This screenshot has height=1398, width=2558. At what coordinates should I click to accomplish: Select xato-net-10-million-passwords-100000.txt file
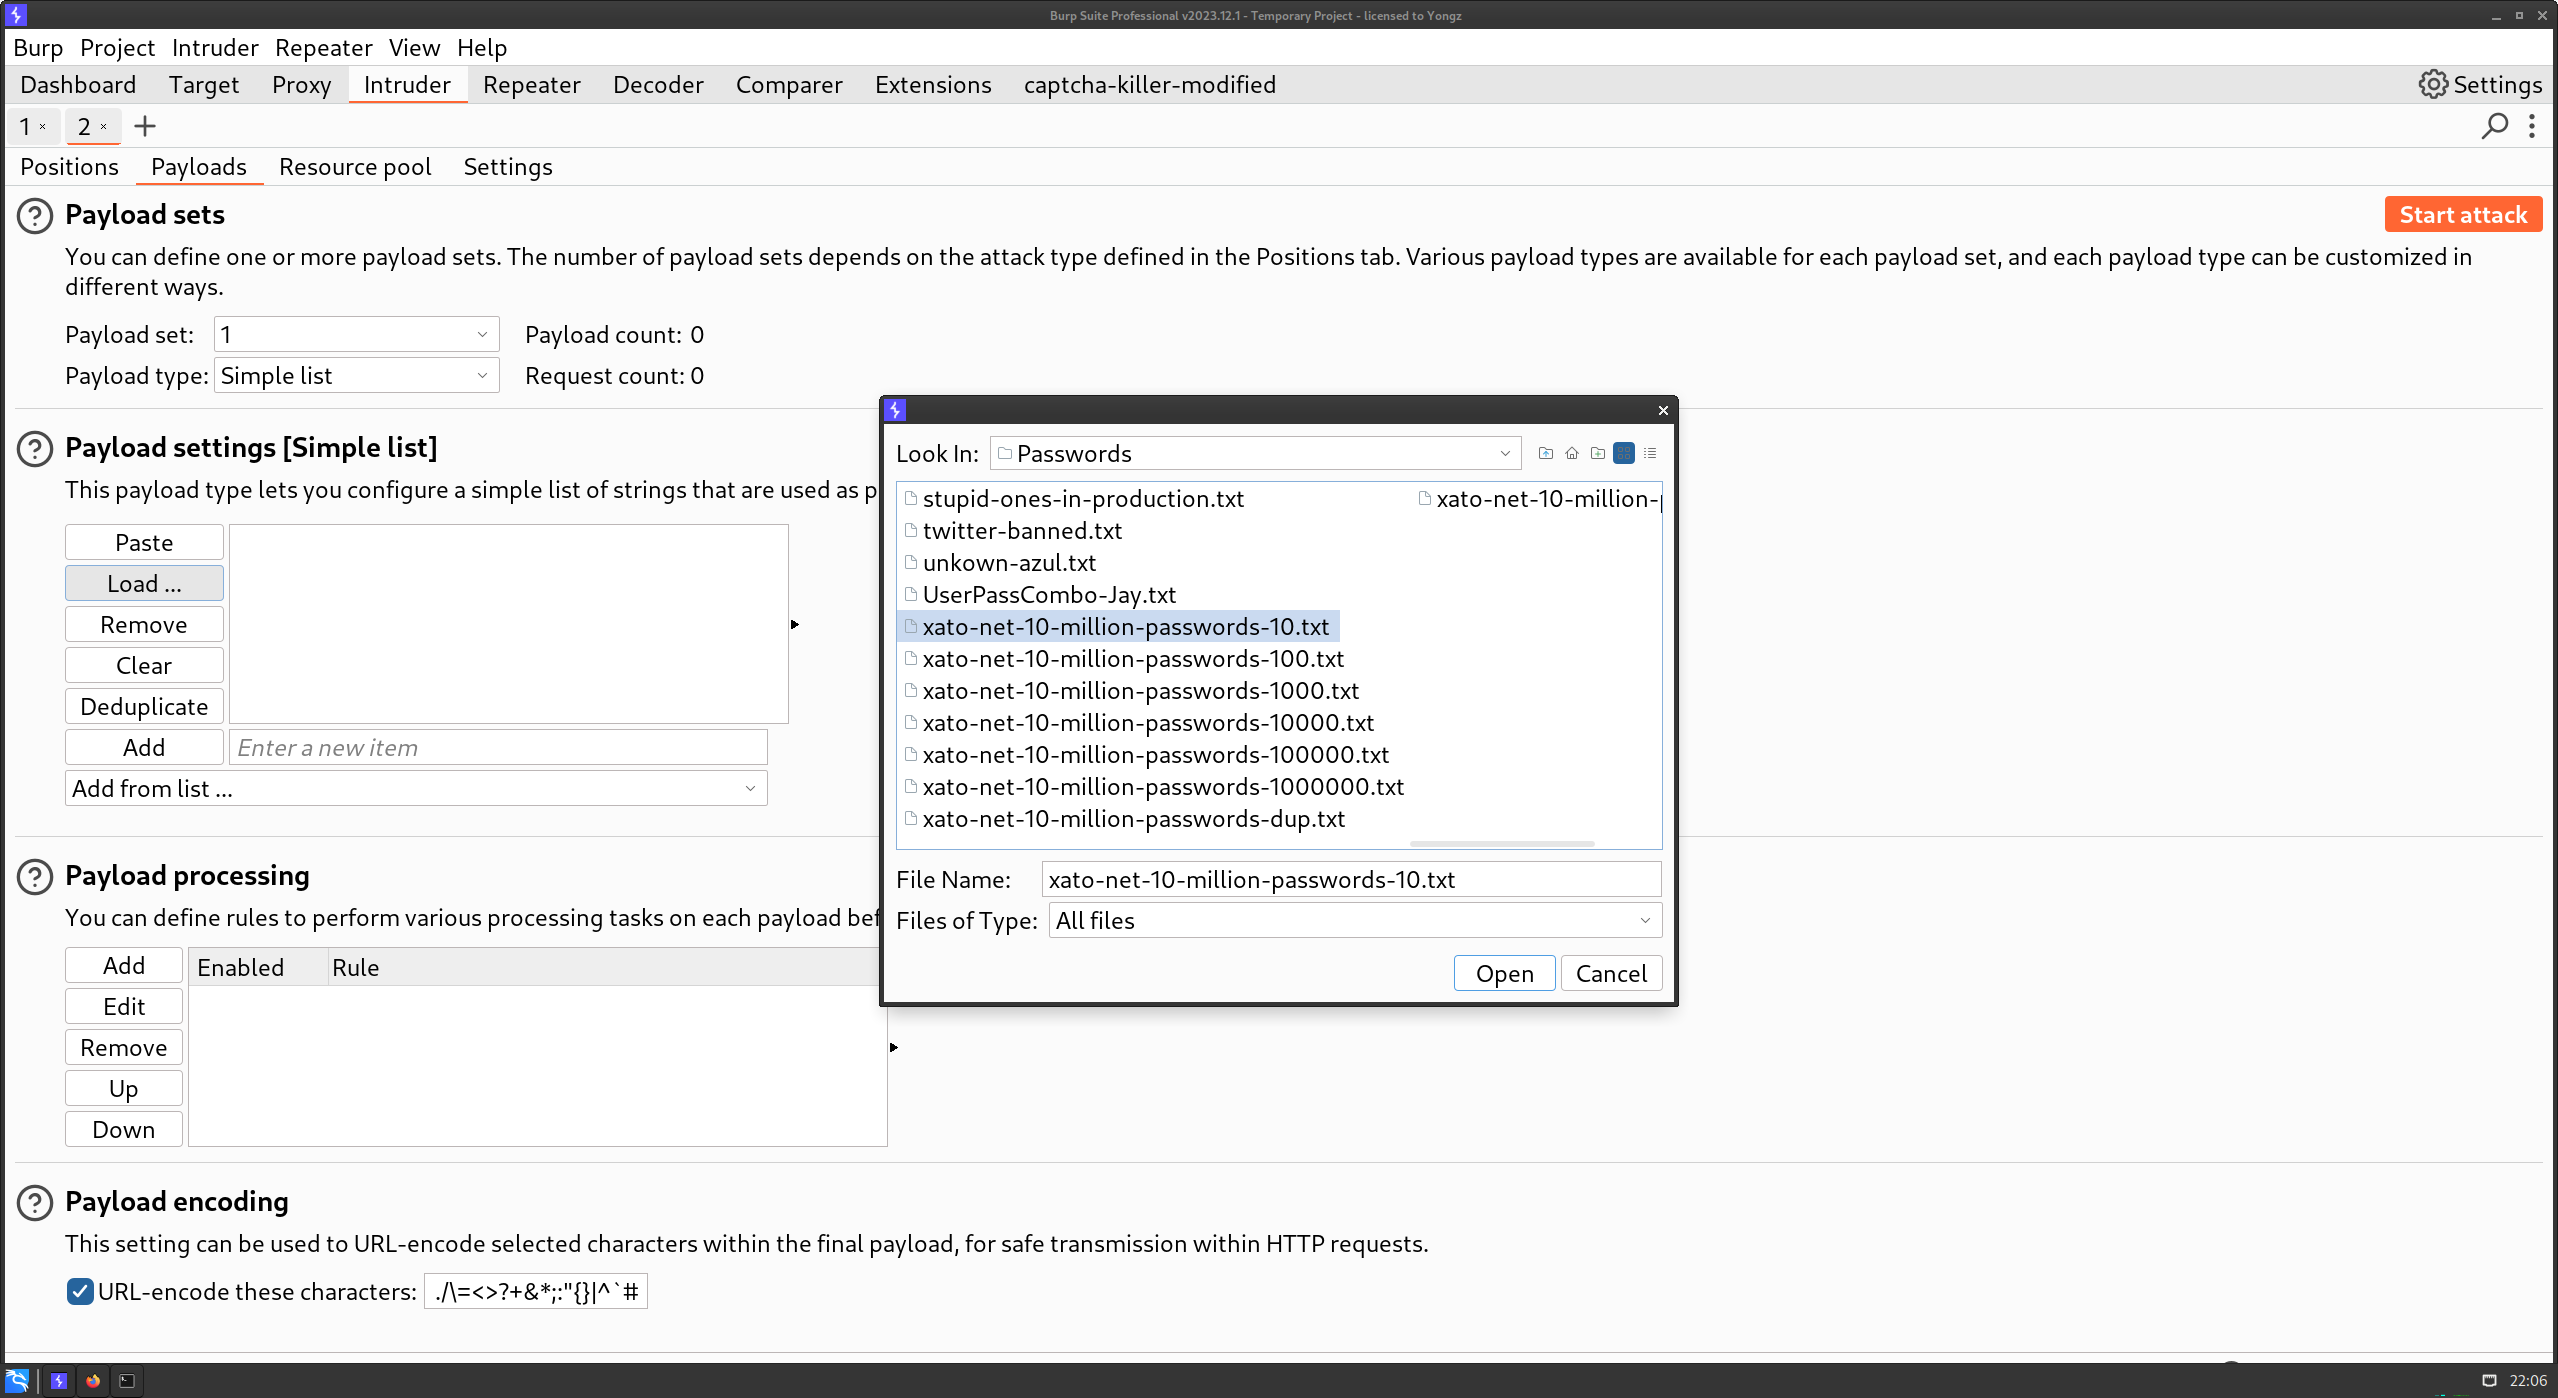point(1156,755)
